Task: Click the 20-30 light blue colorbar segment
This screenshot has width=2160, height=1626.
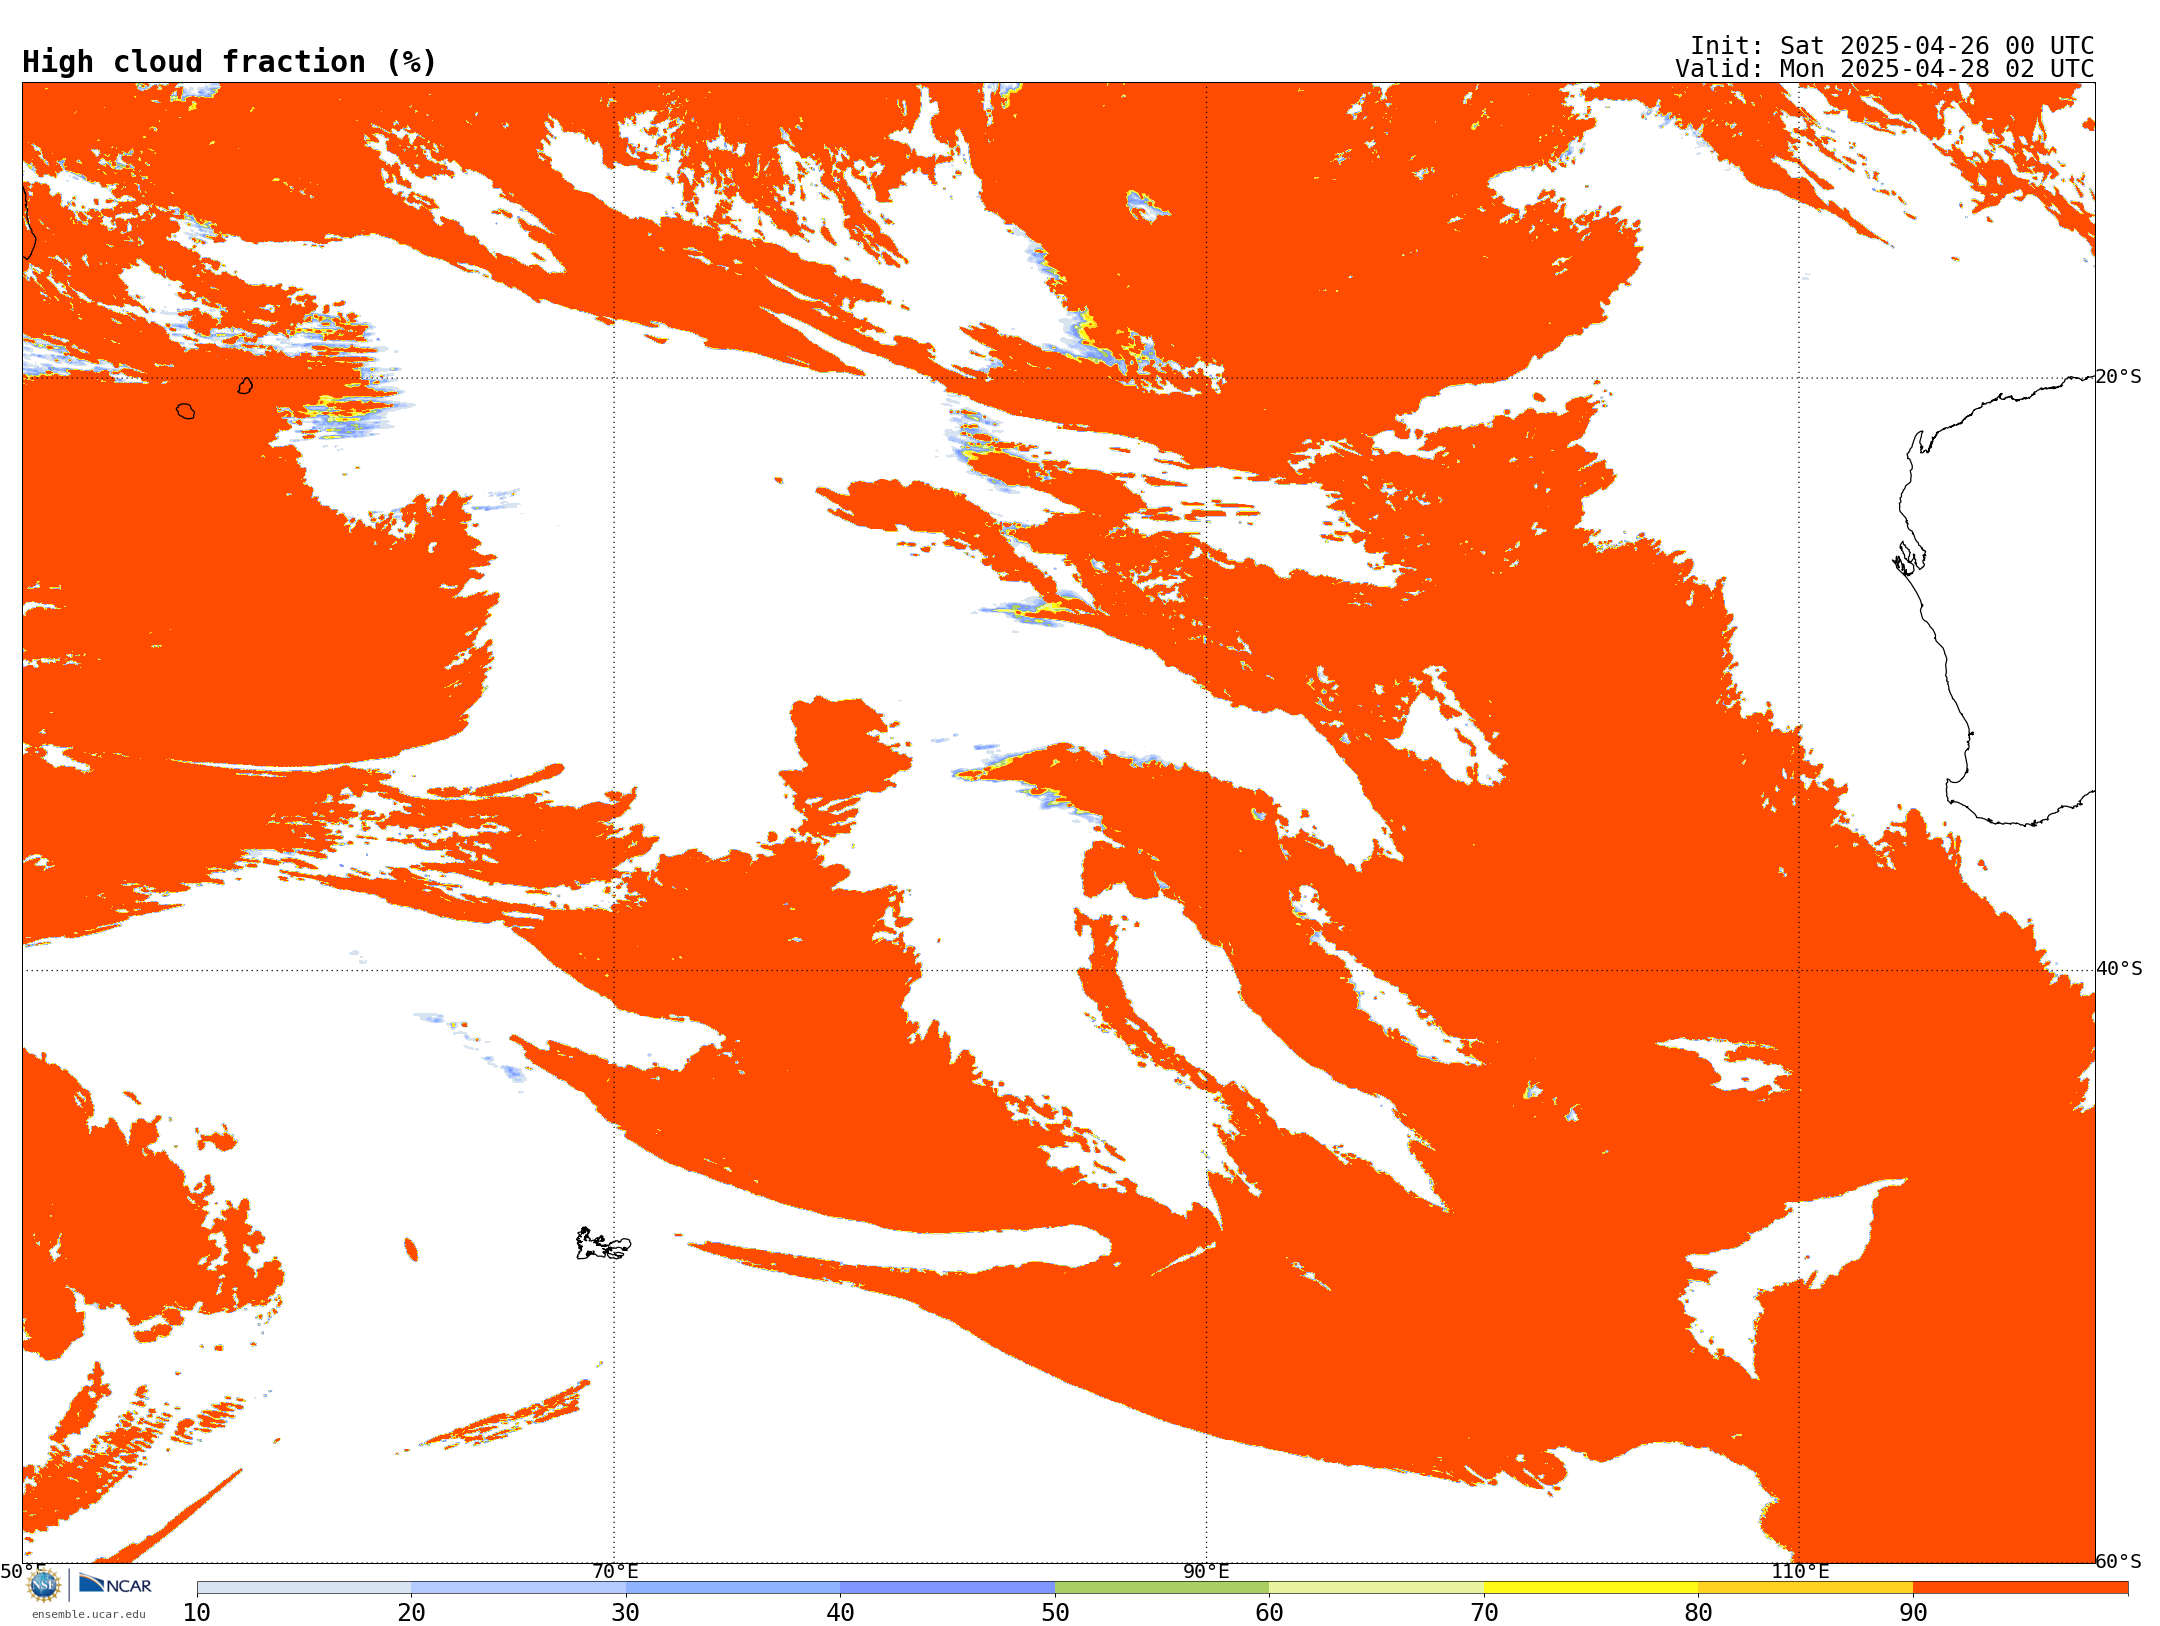Action: 519,1588
